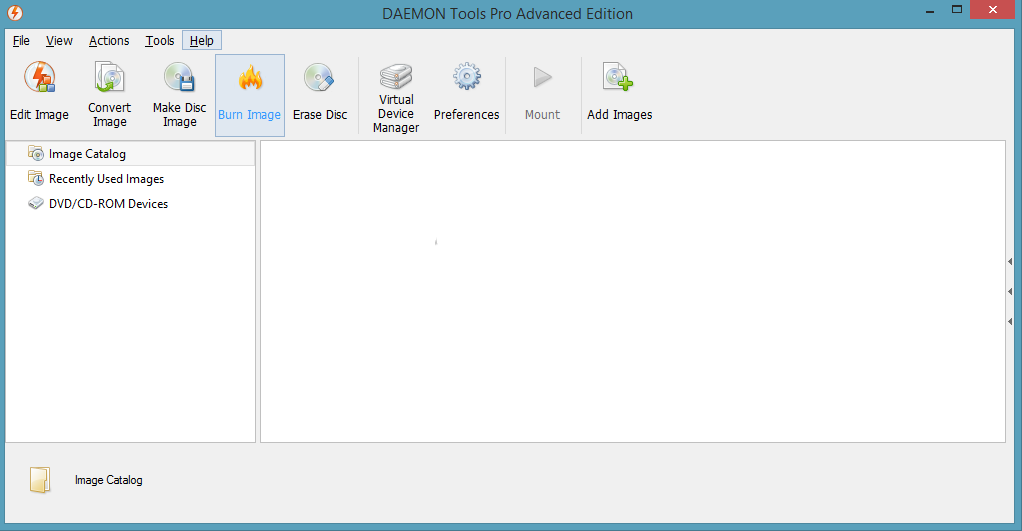Viewport: 1022px width, 531px height.
Task: Open the File menu
Action: [21, 40]
